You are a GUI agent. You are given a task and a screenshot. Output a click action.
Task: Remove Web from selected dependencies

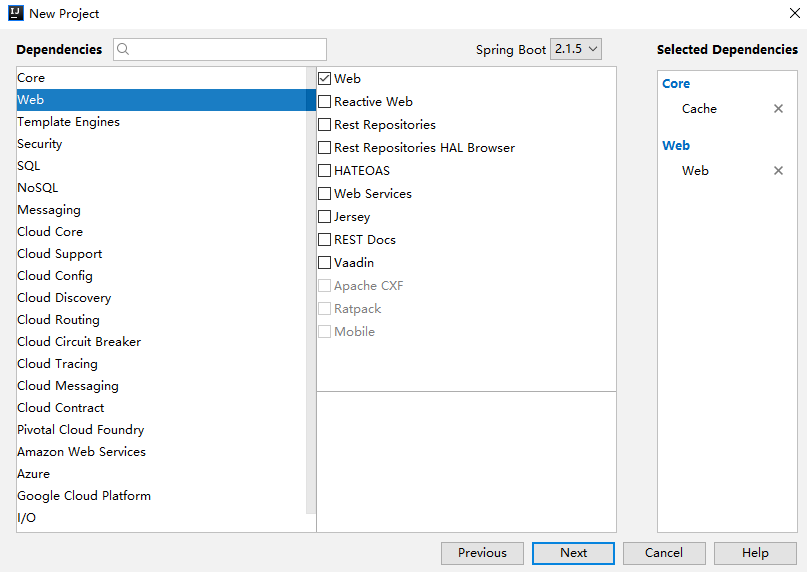778,171
